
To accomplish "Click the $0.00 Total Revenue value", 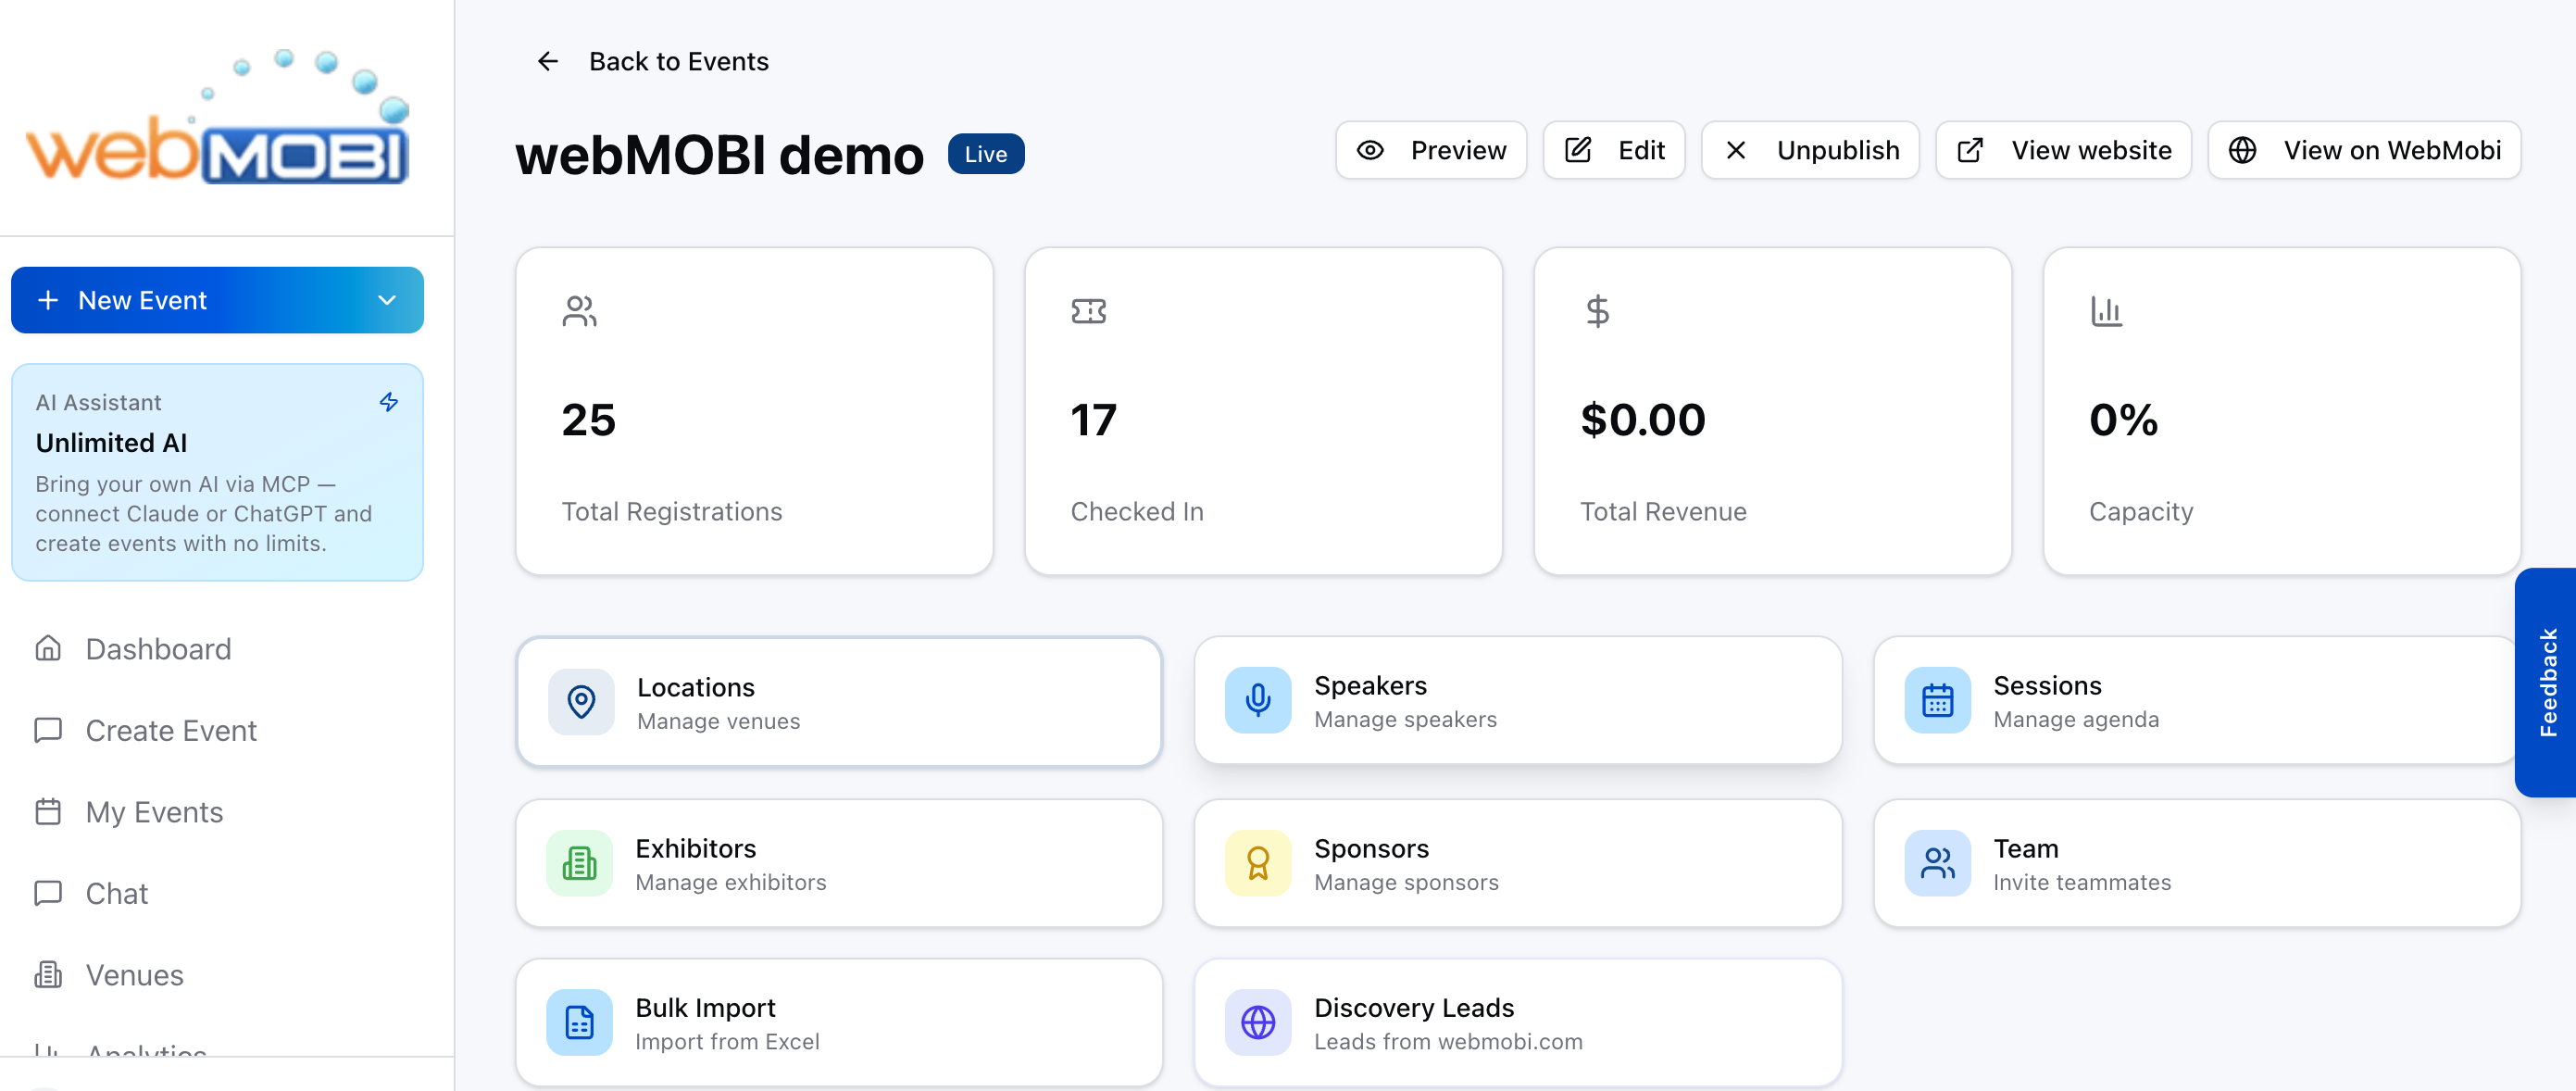I will click(1643, 420).
